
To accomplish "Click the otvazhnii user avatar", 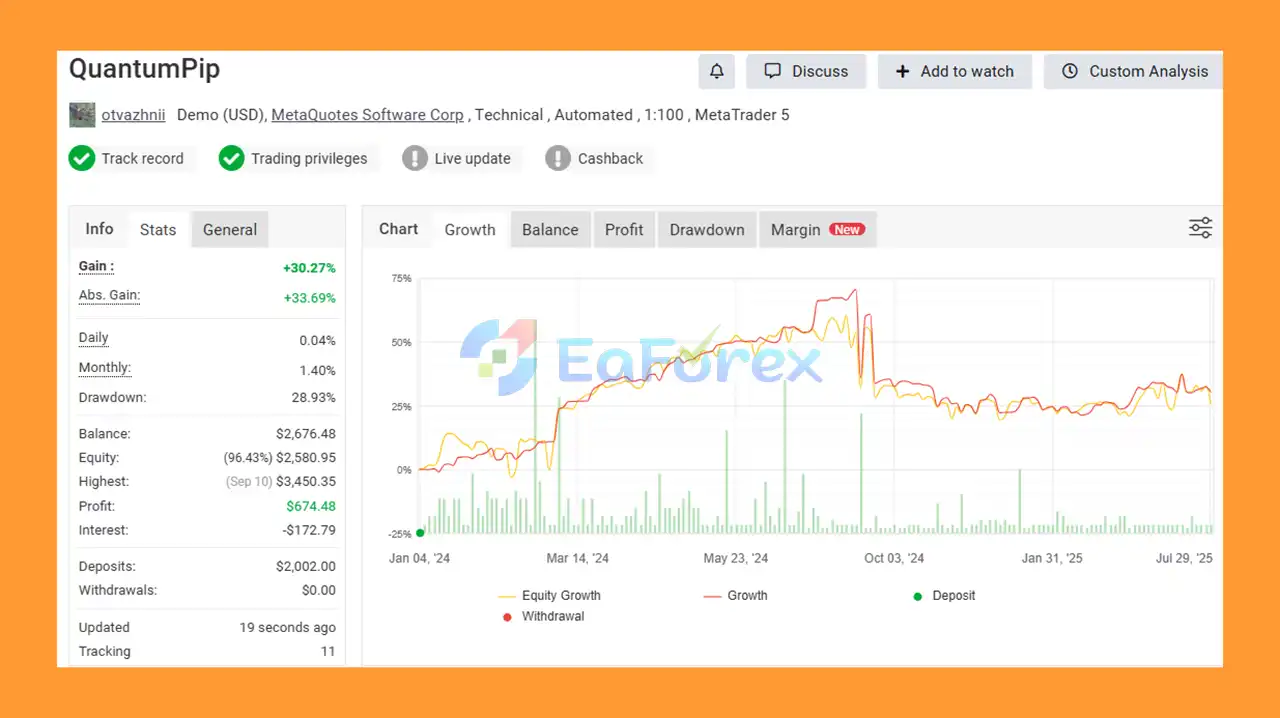I will coord(82,115).
